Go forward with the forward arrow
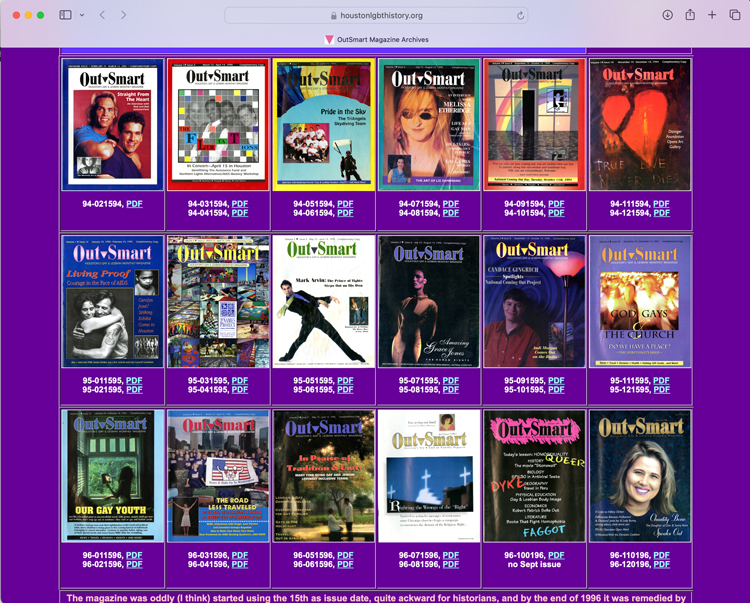This screenshot has width=750, height=603. (123, 15)
